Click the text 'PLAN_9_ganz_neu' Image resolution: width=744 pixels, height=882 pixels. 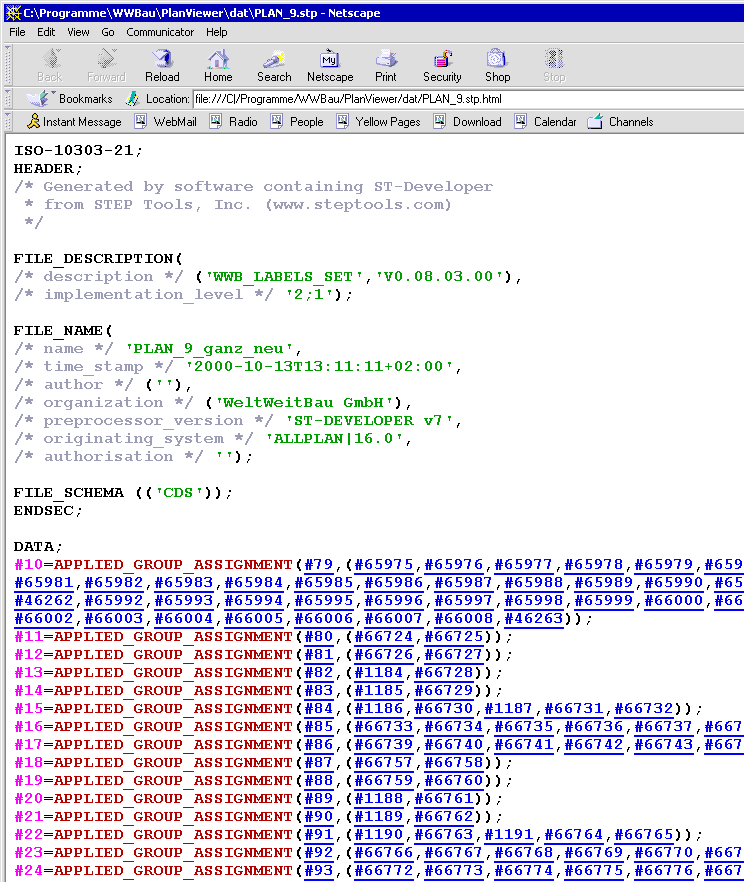[x=210, y=349]
